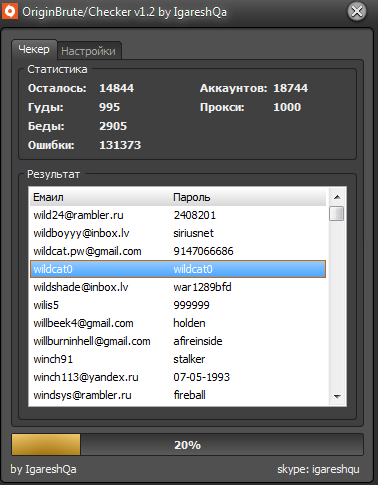Click the scroll down arrow of results list
Screen dimensions: 378x485
coord(337,396)
